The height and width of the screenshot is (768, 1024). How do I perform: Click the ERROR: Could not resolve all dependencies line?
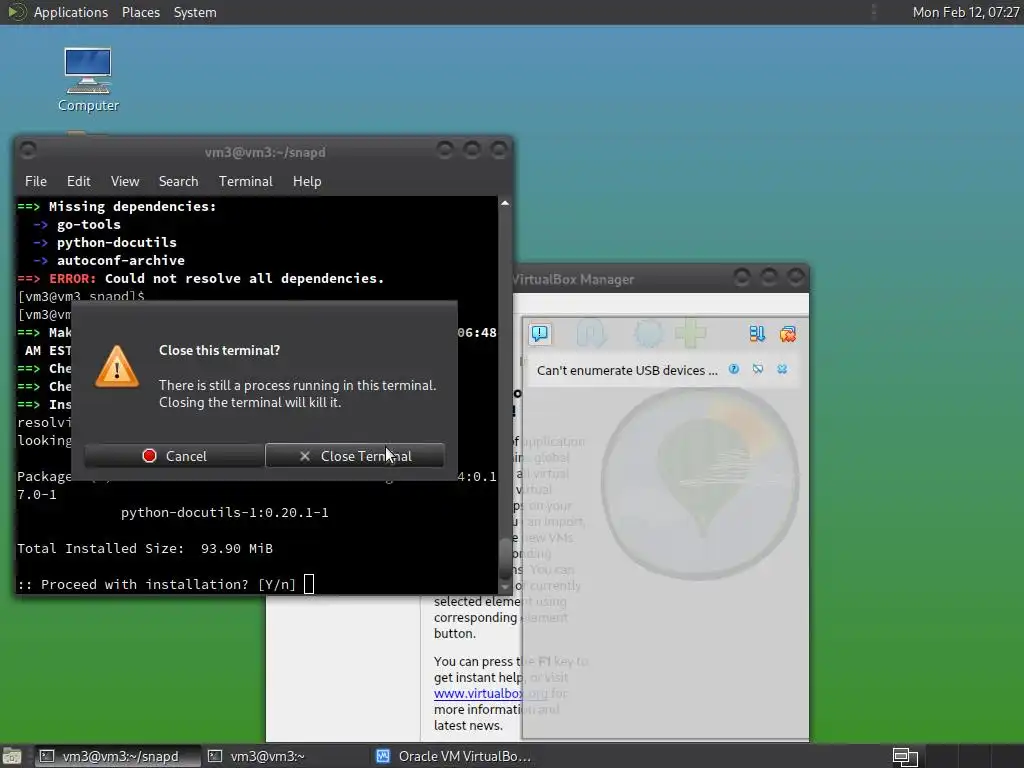click(200, 278)
